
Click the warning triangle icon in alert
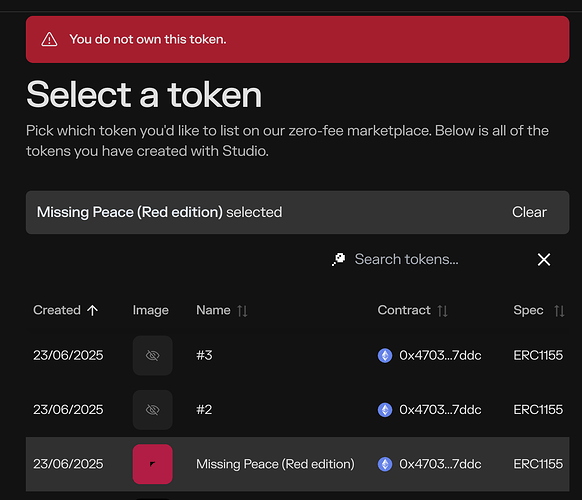point(49,39)
